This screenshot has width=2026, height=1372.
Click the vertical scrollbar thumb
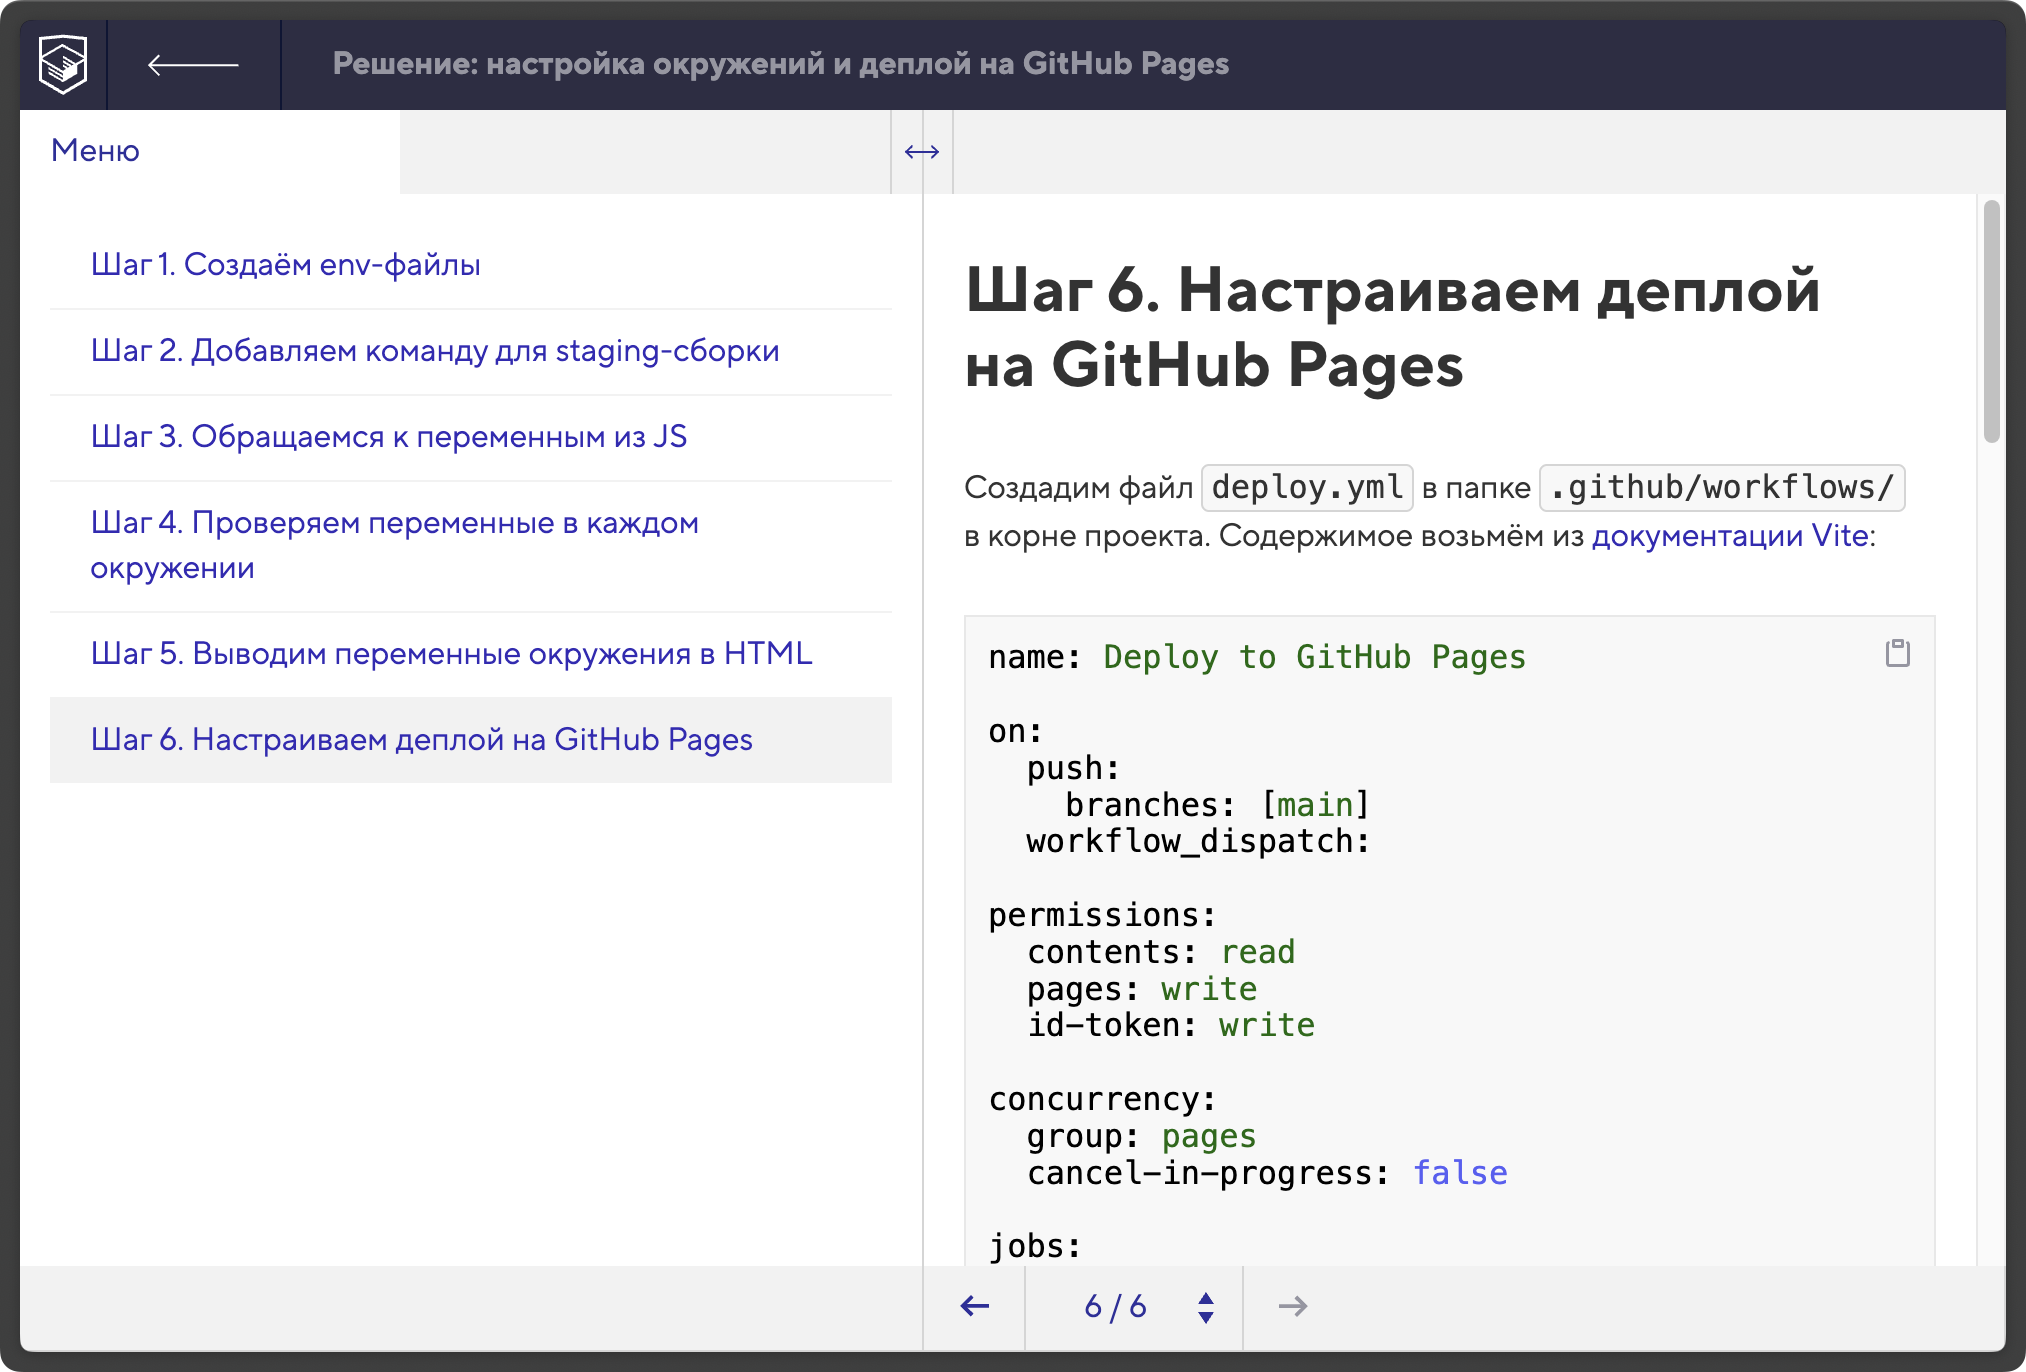(x=1991, y=320)
